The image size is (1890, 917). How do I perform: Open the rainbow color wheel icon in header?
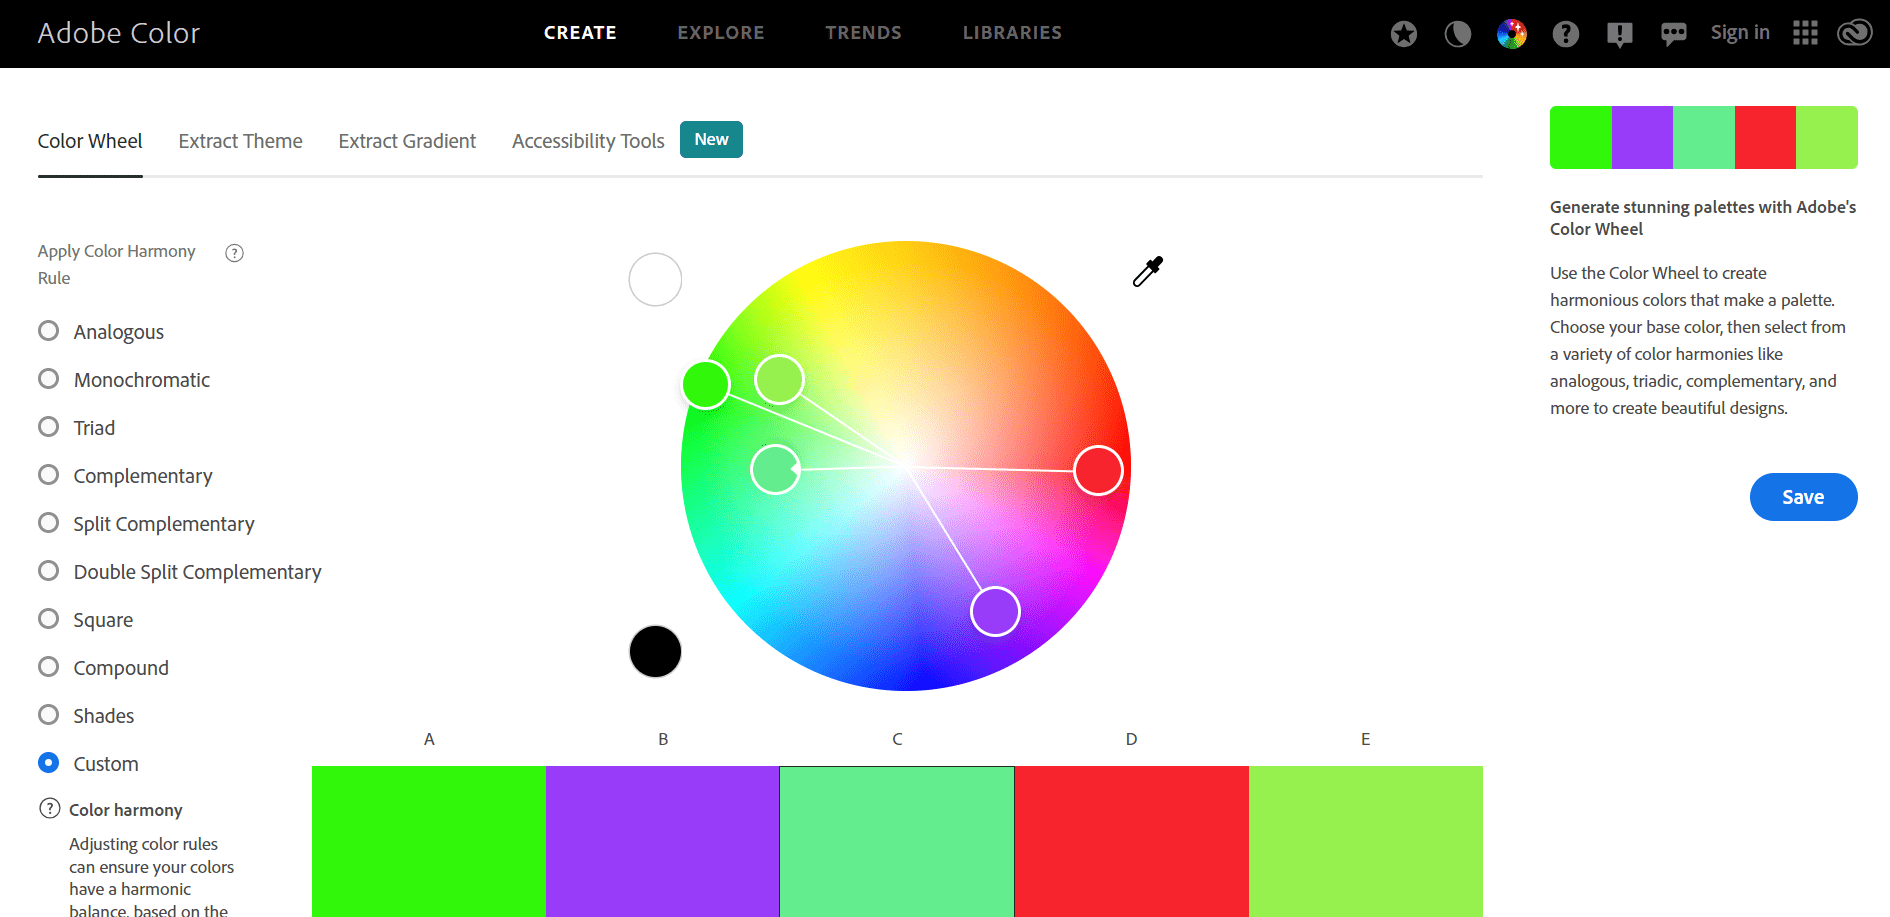point(1512,34)
